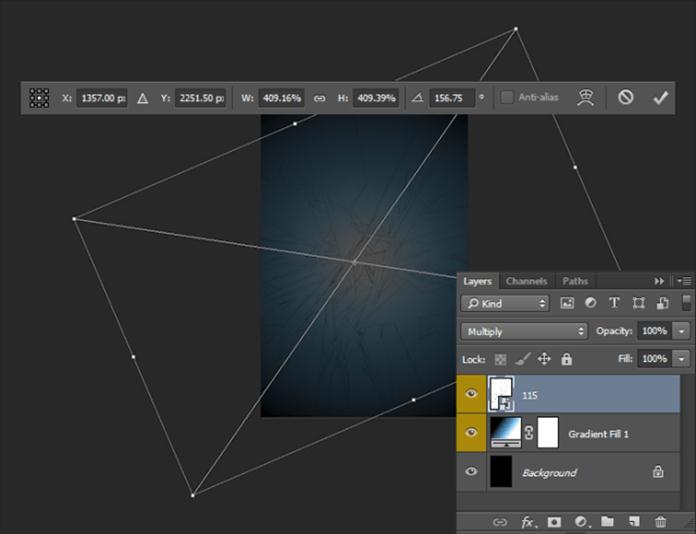Switch to warp mode icon

tap(586, 98)
